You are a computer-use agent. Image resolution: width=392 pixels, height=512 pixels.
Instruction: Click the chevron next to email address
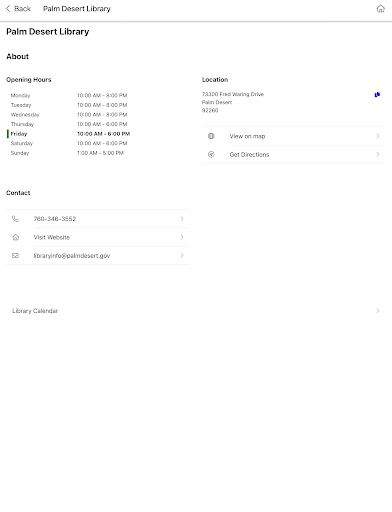[182, 256]
